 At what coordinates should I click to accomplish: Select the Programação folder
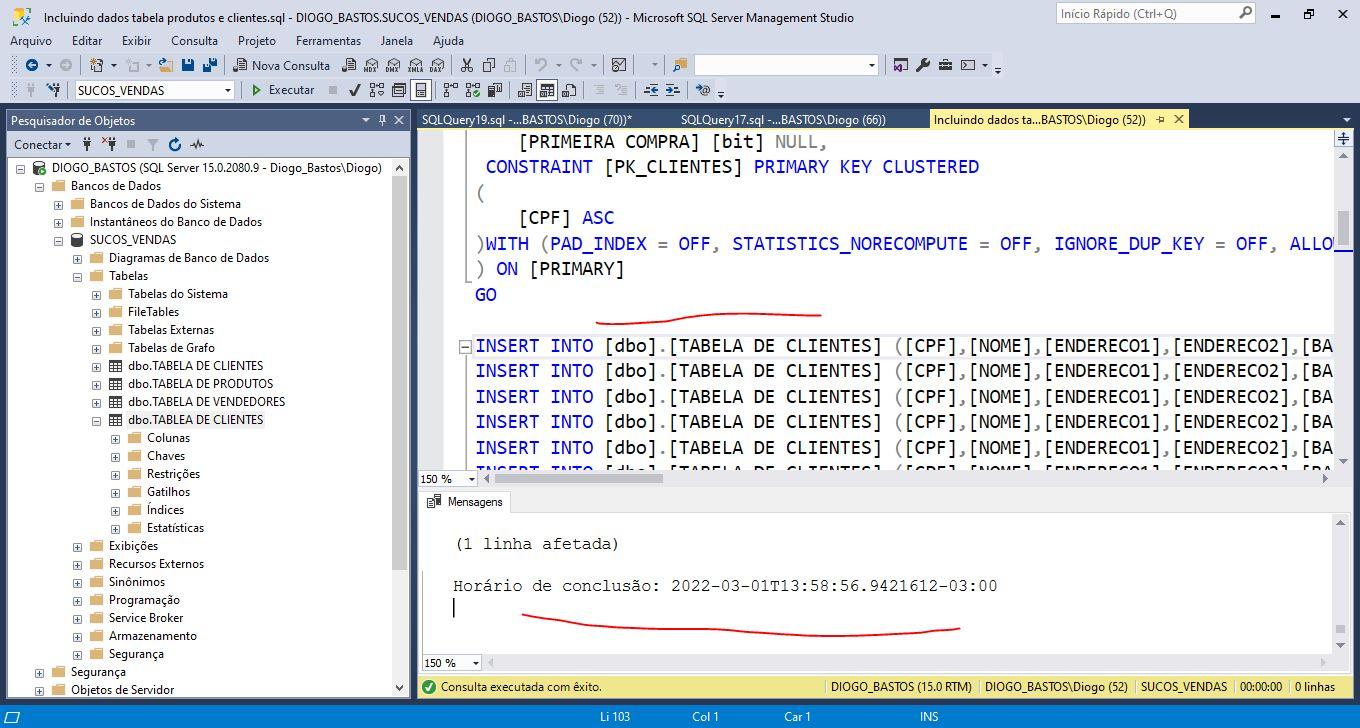pos(144,600)
